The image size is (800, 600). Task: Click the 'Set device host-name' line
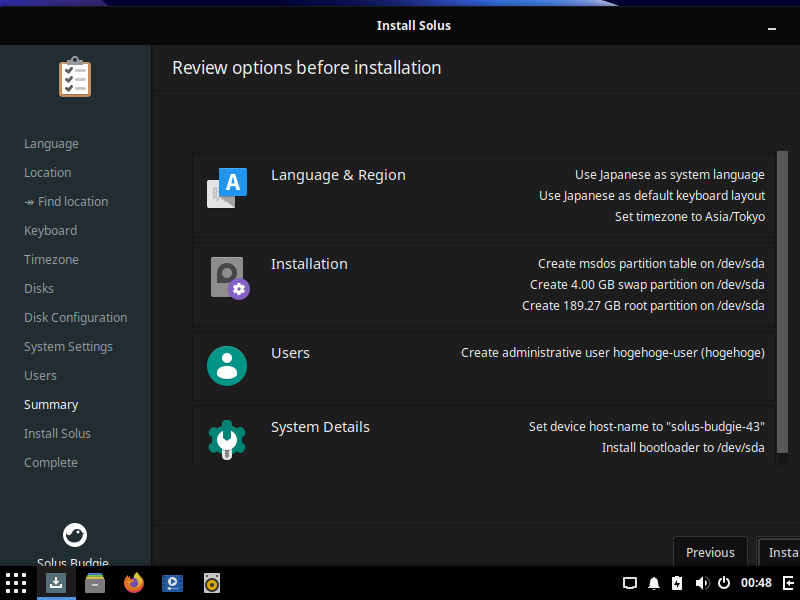pos(646,427)
